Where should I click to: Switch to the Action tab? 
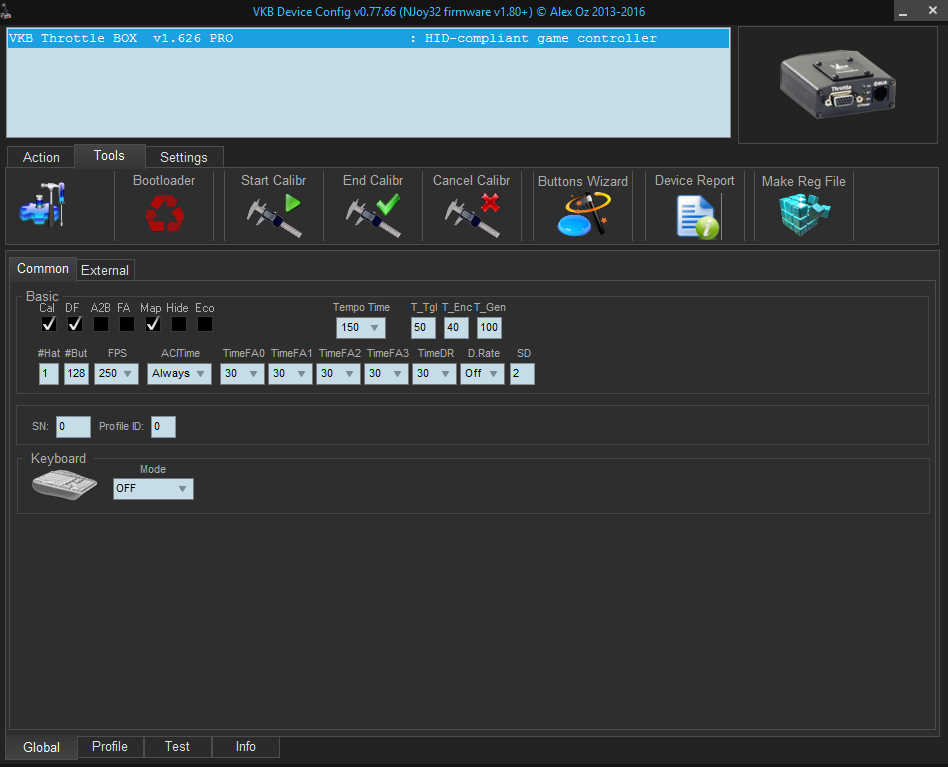[41, 157]
